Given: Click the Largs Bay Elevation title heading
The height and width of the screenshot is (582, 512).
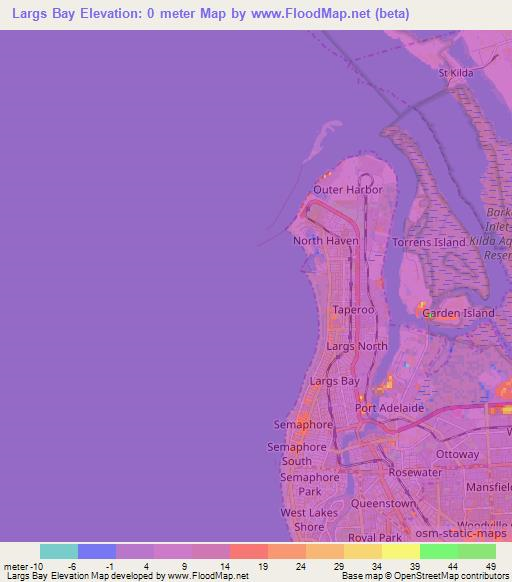Looking at the screenshot, I should [x=211, y=14].
